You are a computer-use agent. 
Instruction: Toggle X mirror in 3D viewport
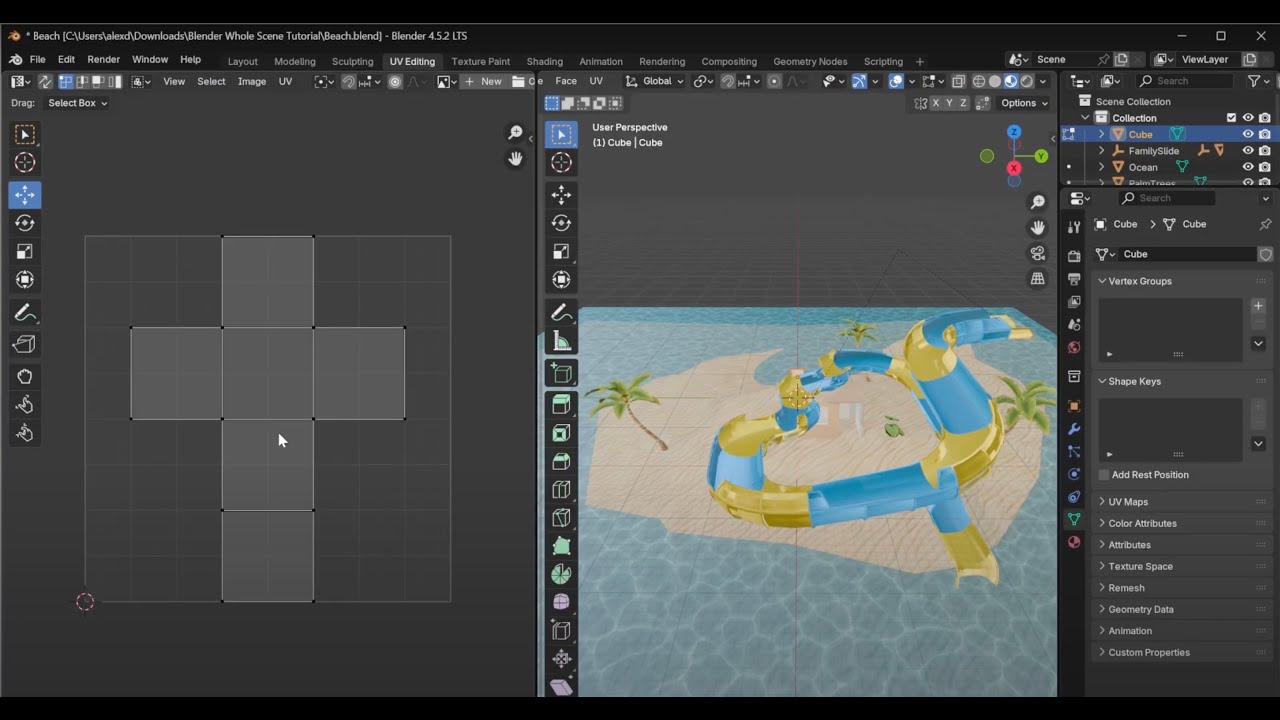pos(936,103)
